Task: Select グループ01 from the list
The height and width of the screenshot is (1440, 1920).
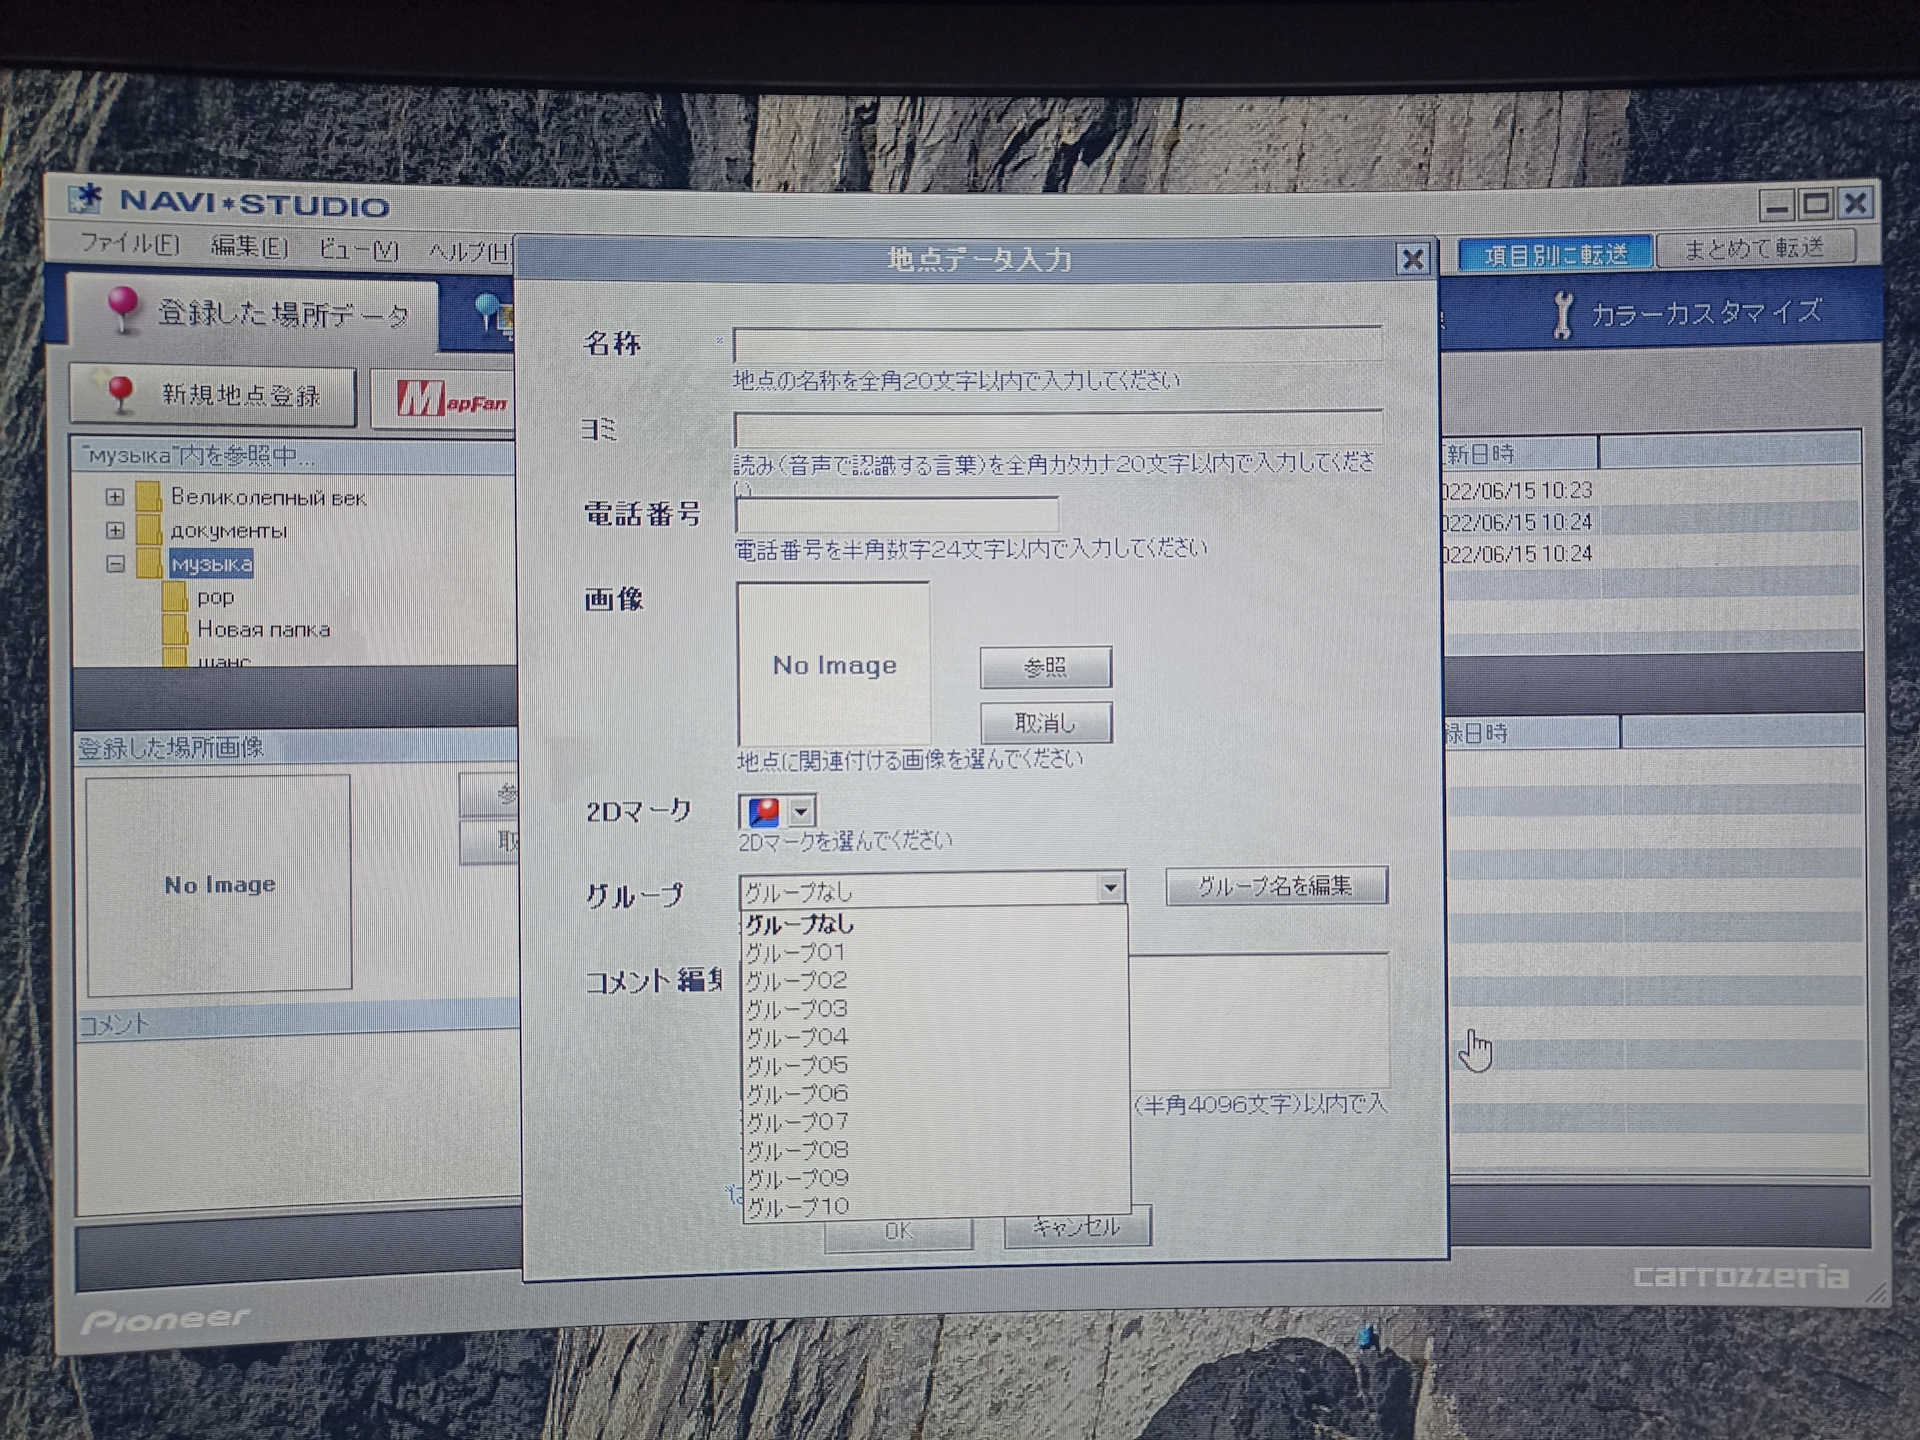Action: click(936, 952)
